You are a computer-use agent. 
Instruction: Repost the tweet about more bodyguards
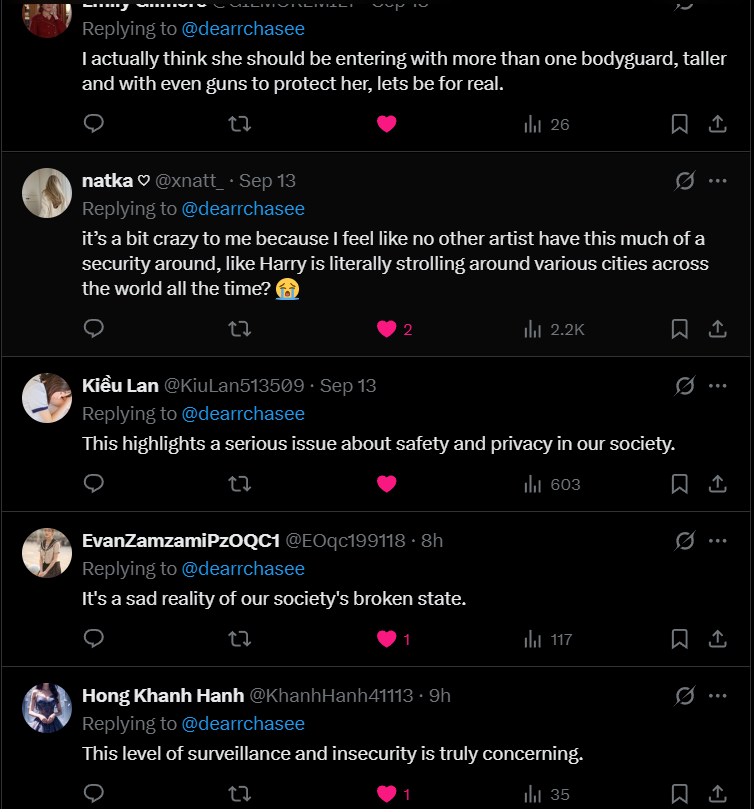coord(239,124)
